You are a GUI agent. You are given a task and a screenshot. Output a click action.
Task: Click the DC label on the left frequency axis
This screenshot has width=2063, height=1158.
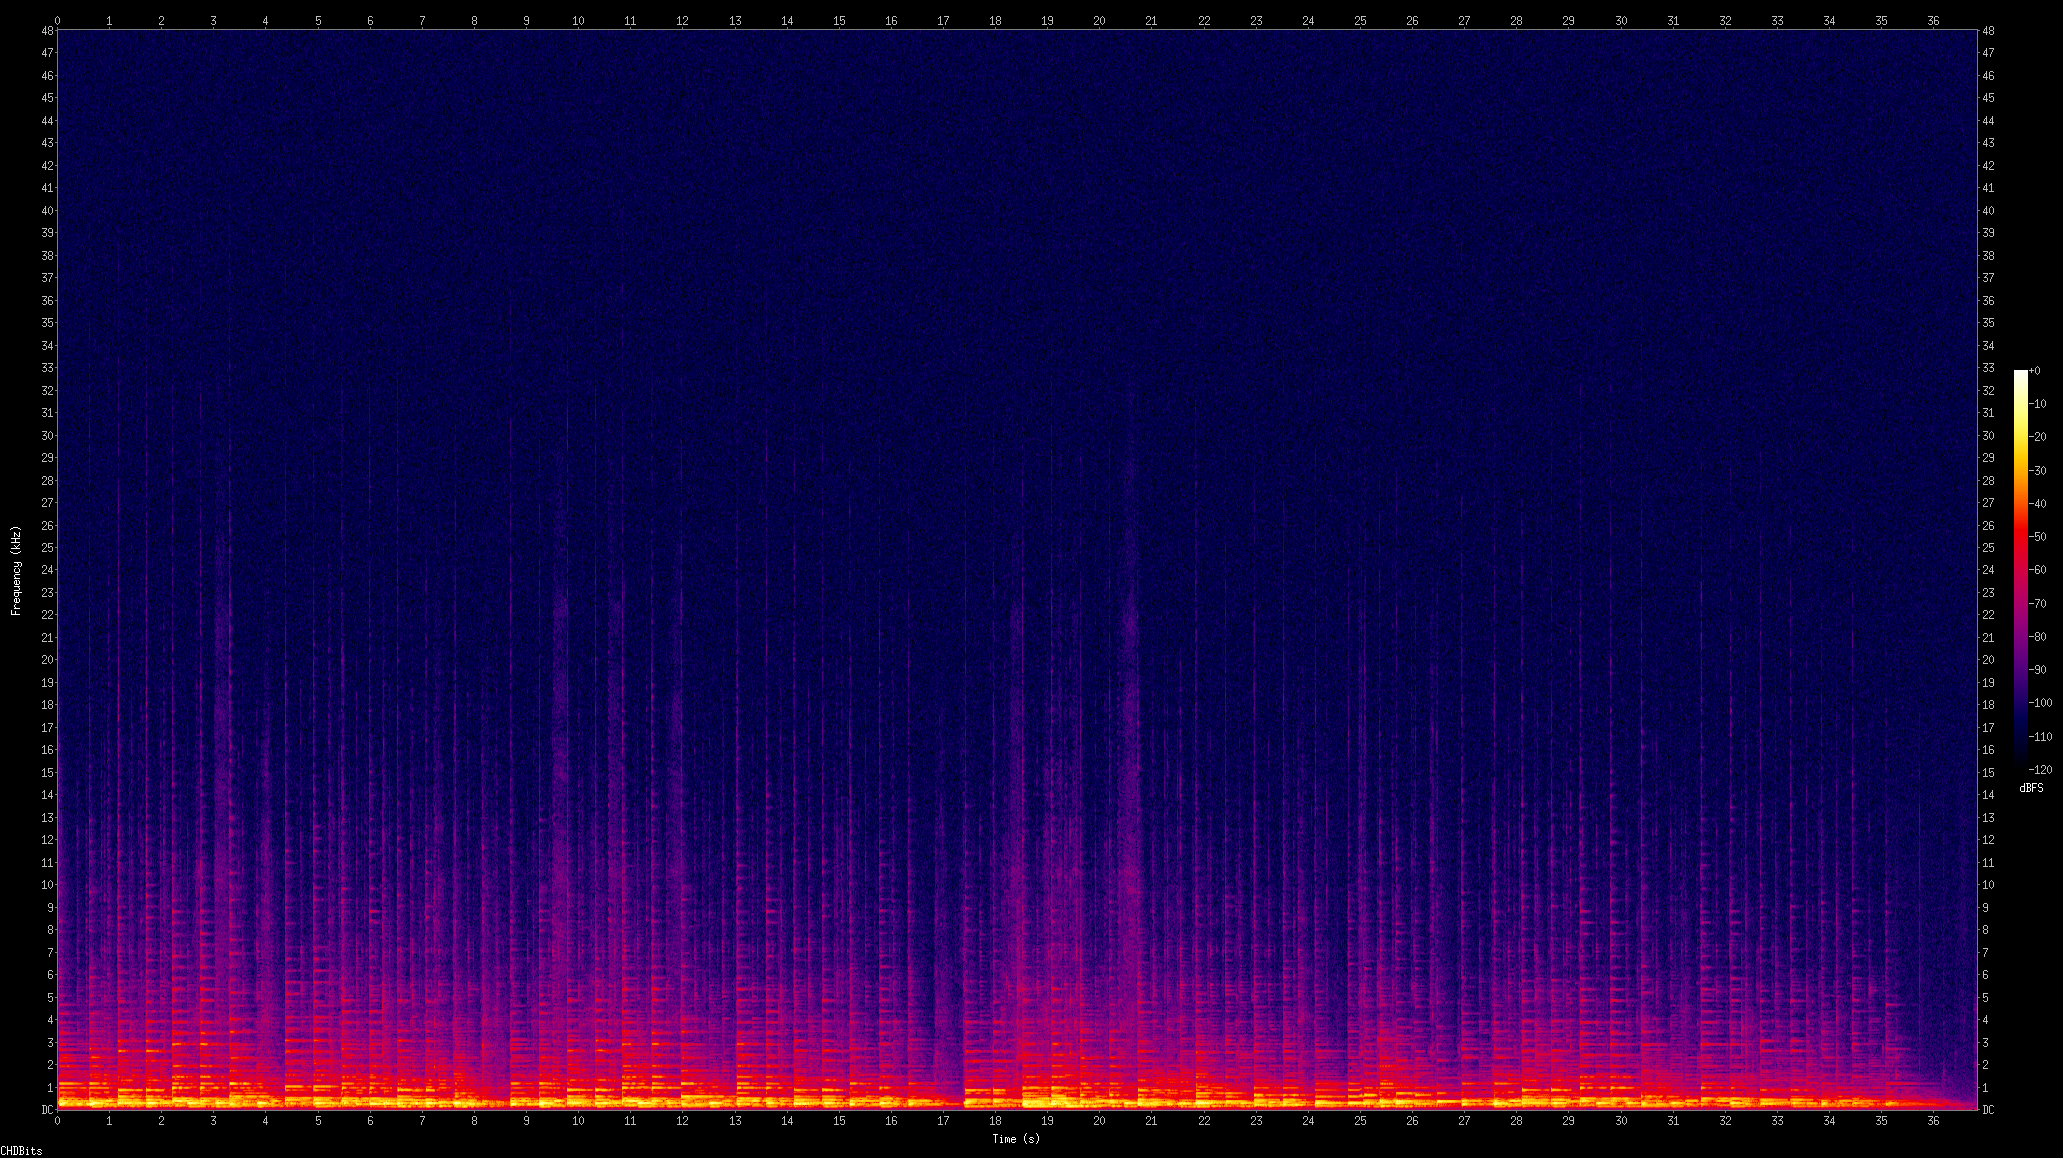tap(47, 1110)
